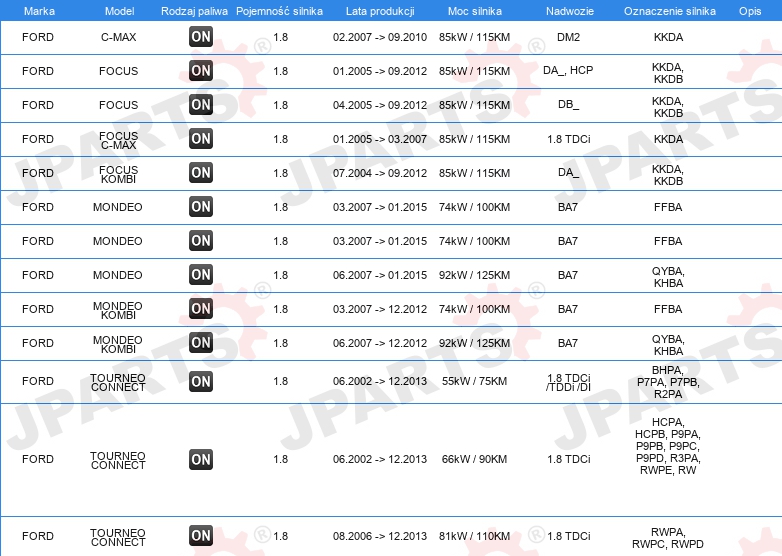Click KKDA engine code in the FOCUS C-MAX row
The image size is (782, 556).
click(x=668, y=139)
